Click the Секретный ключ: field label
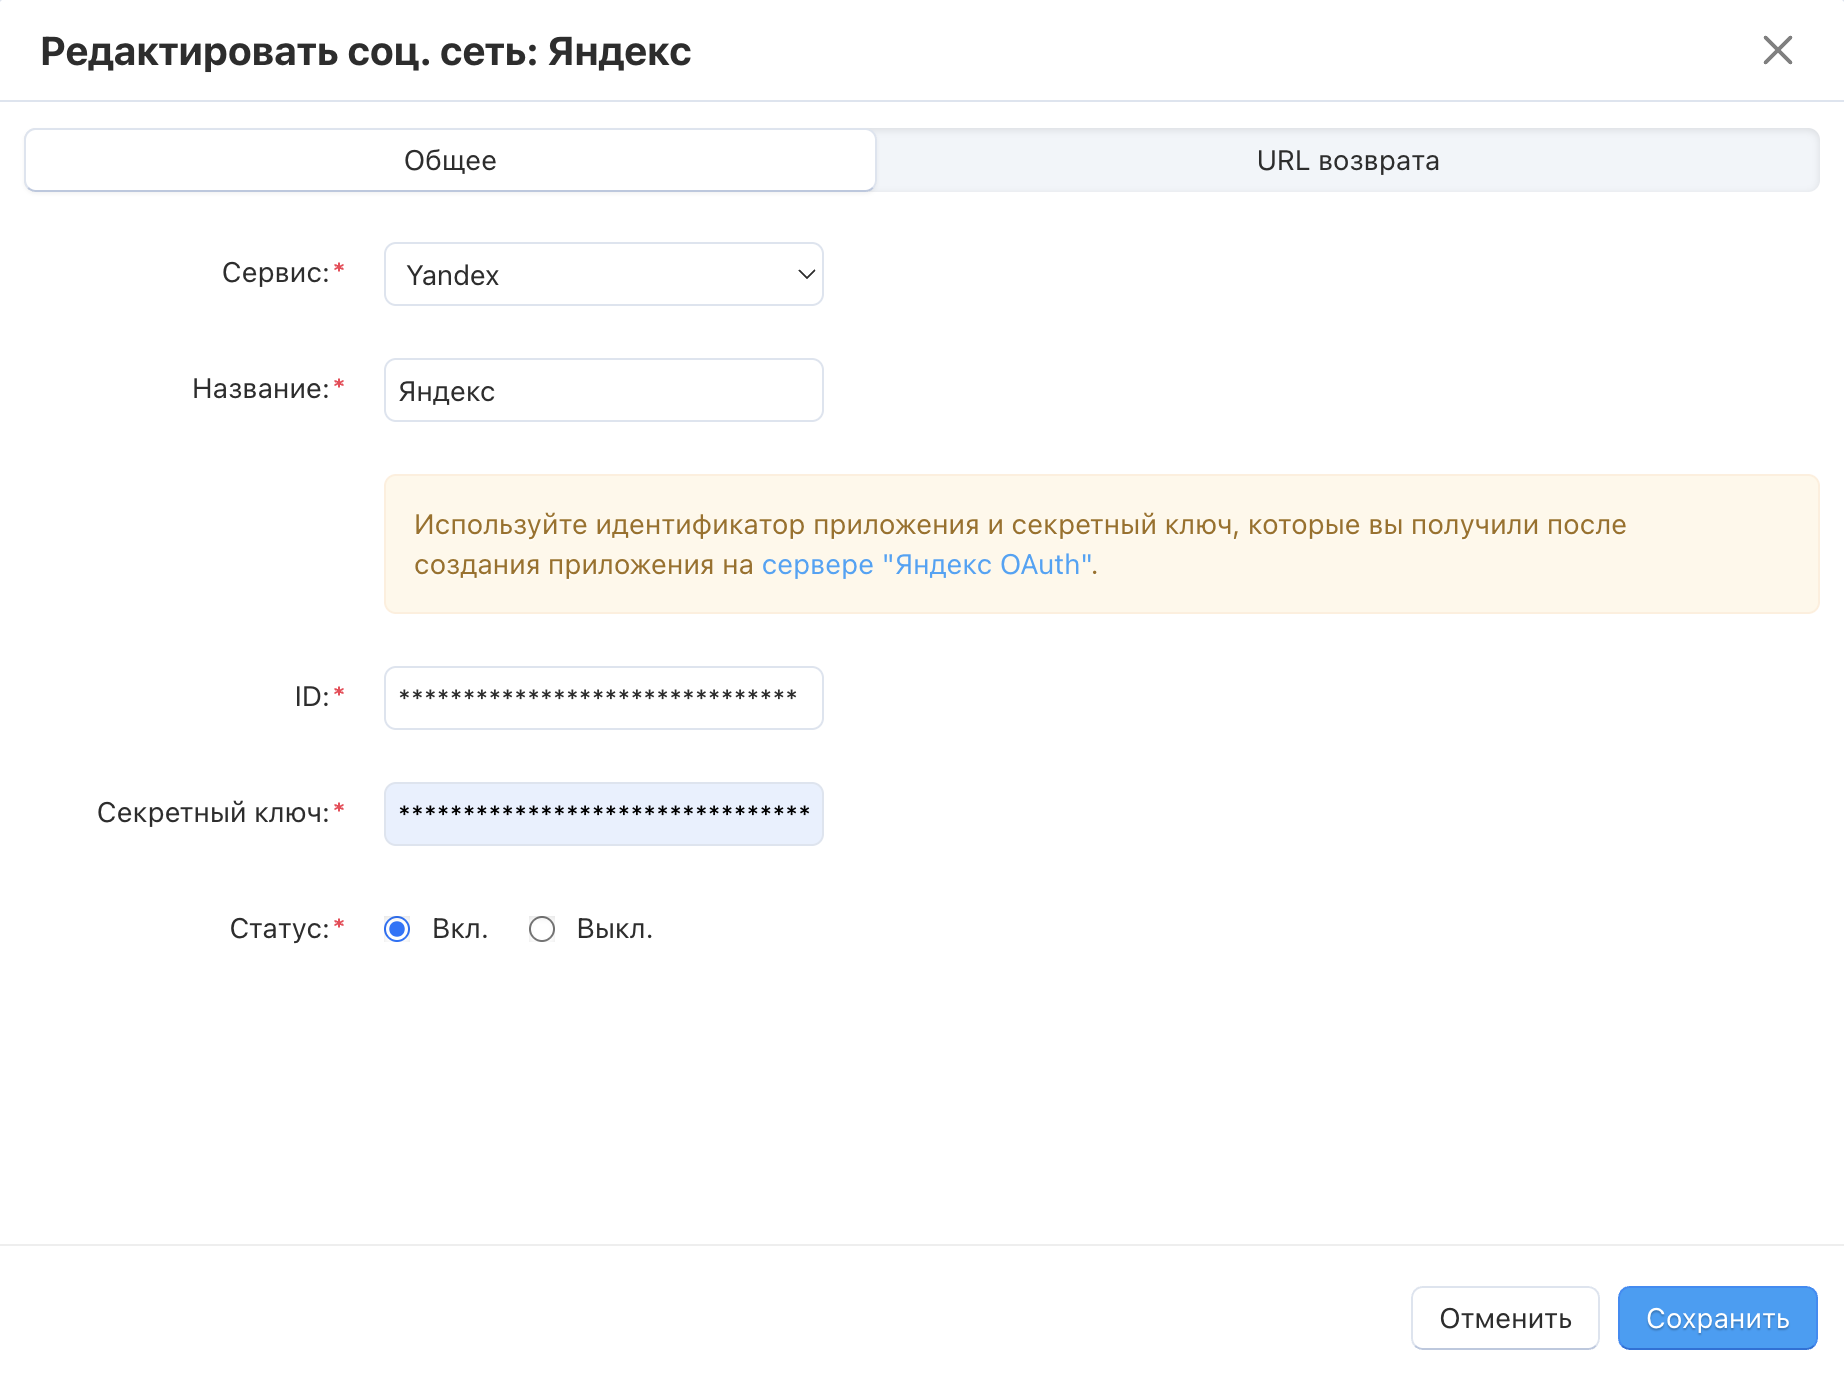1844x1386 pixels. click(213, 813)
